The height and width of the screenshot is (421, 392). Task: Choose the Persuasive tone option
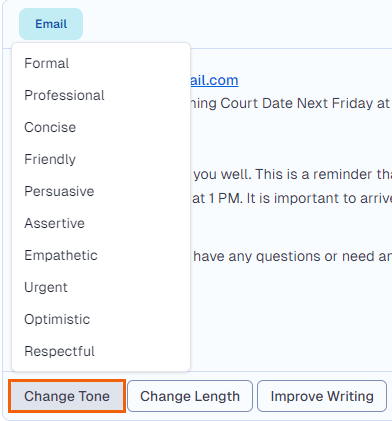(x=101, y=191)
